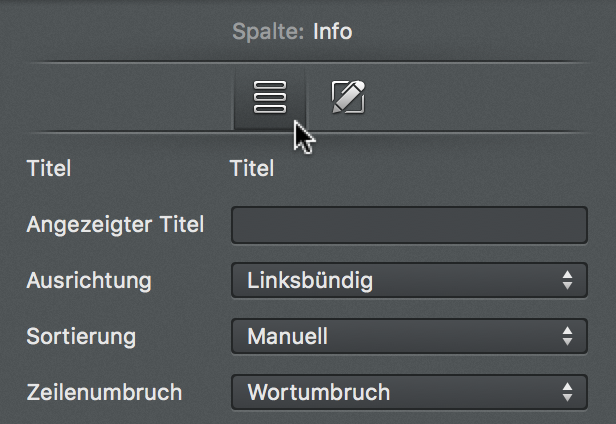Select the Titel value text
The image size is (616, 424).
[252, 169]
